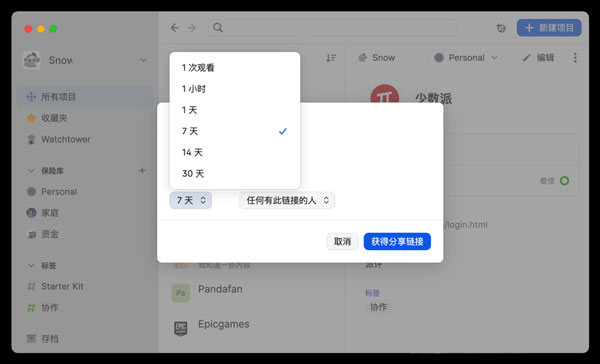Viewport: 600px width, 364px height.
Task: Click the search magnifier icon
Action: click(218, 28)
